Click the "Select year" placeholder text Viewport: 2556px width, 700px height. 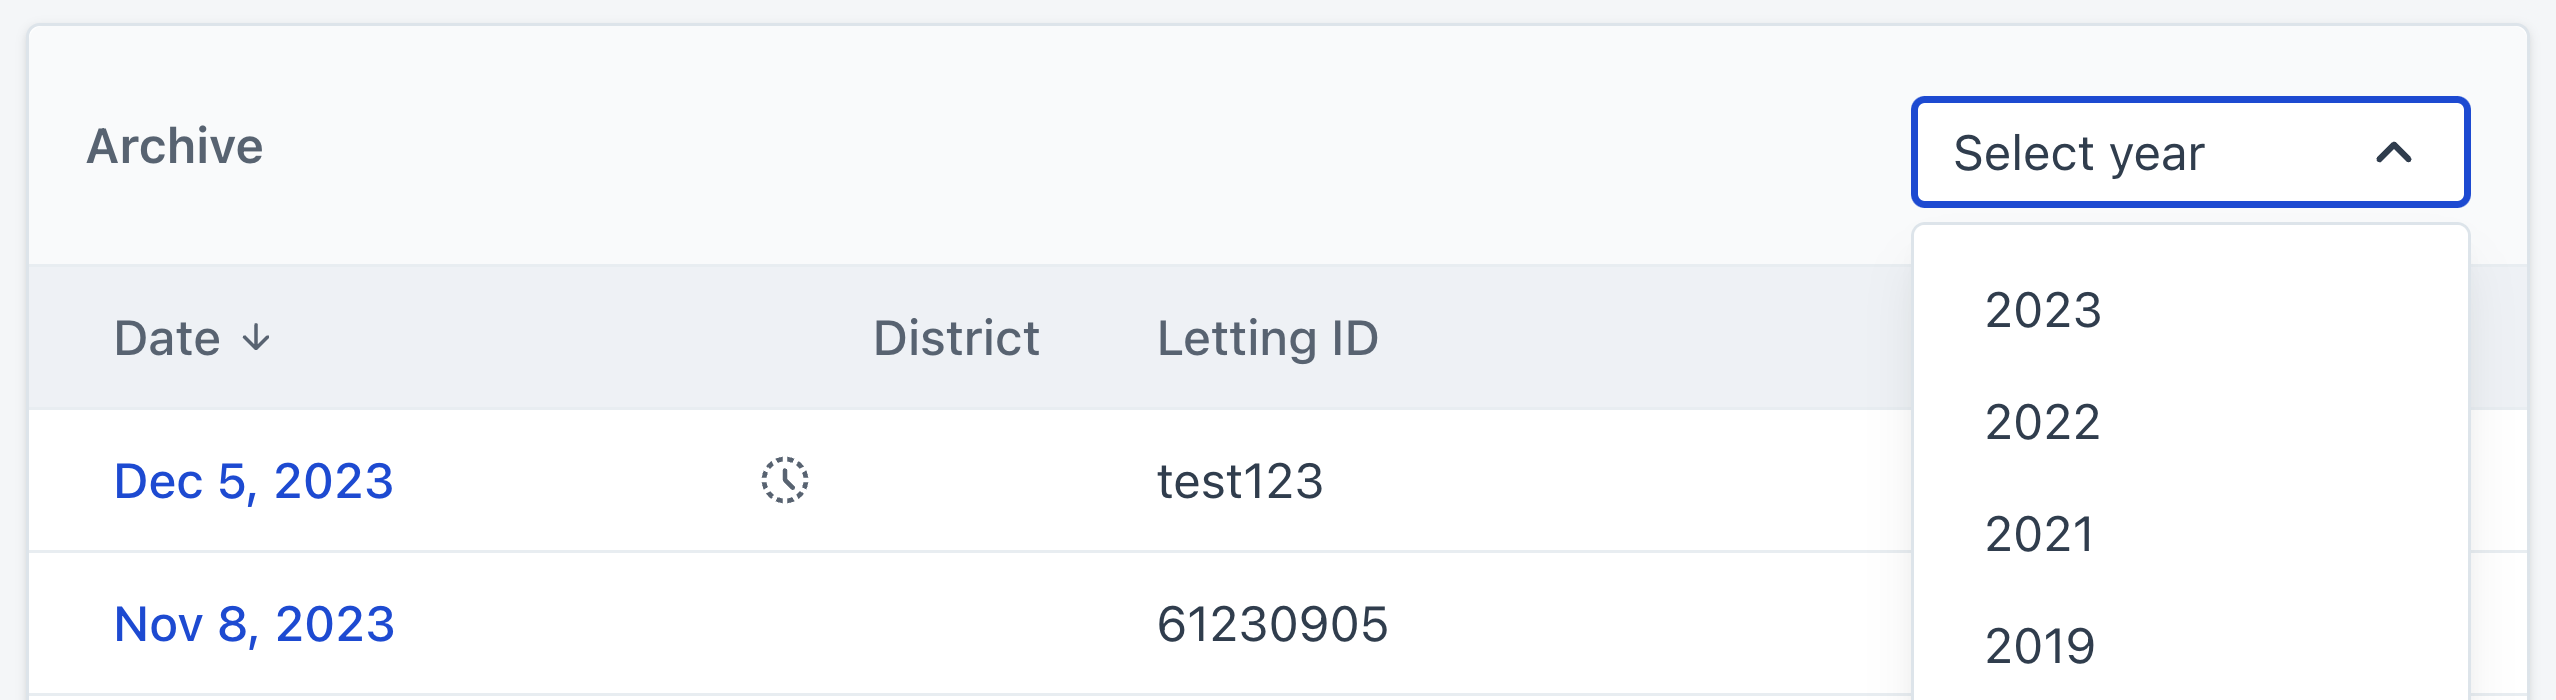(x=2078, y=153)
